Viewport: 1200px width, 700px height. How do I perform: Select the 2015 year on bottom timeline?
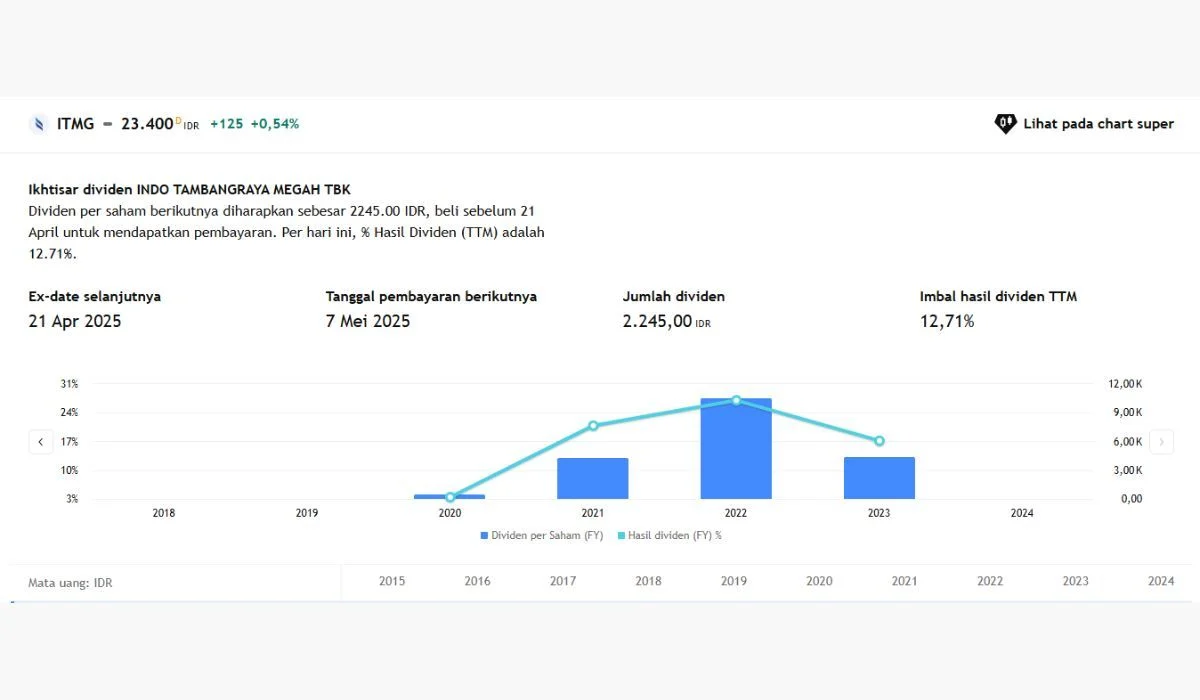coord(391,581)
